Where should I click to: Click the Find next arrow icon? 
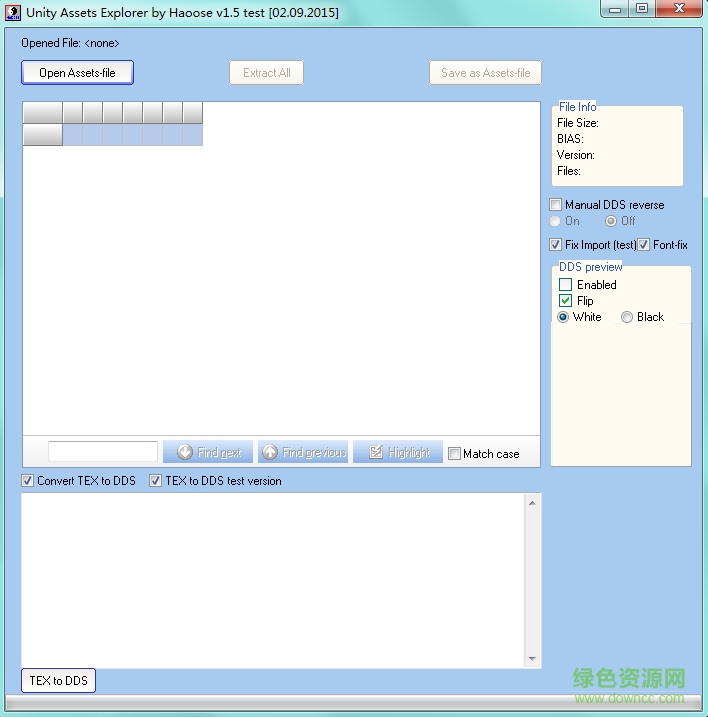coord(185,452)
